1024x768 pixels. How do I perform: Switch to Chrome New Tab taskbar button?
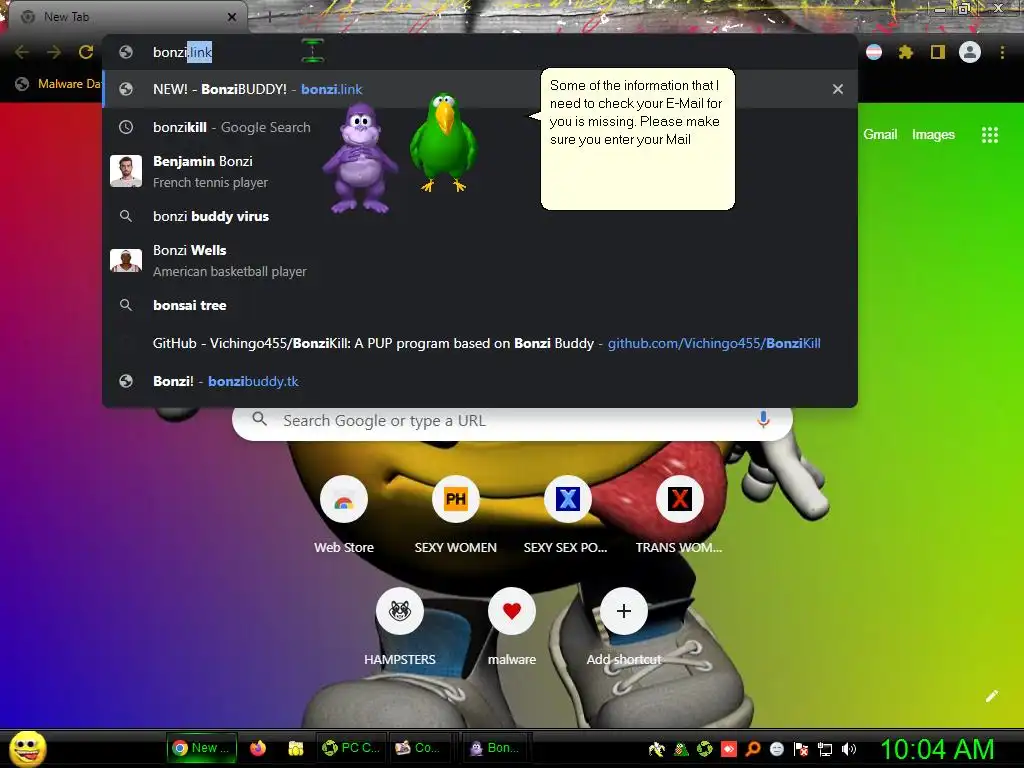pos(201,748)
